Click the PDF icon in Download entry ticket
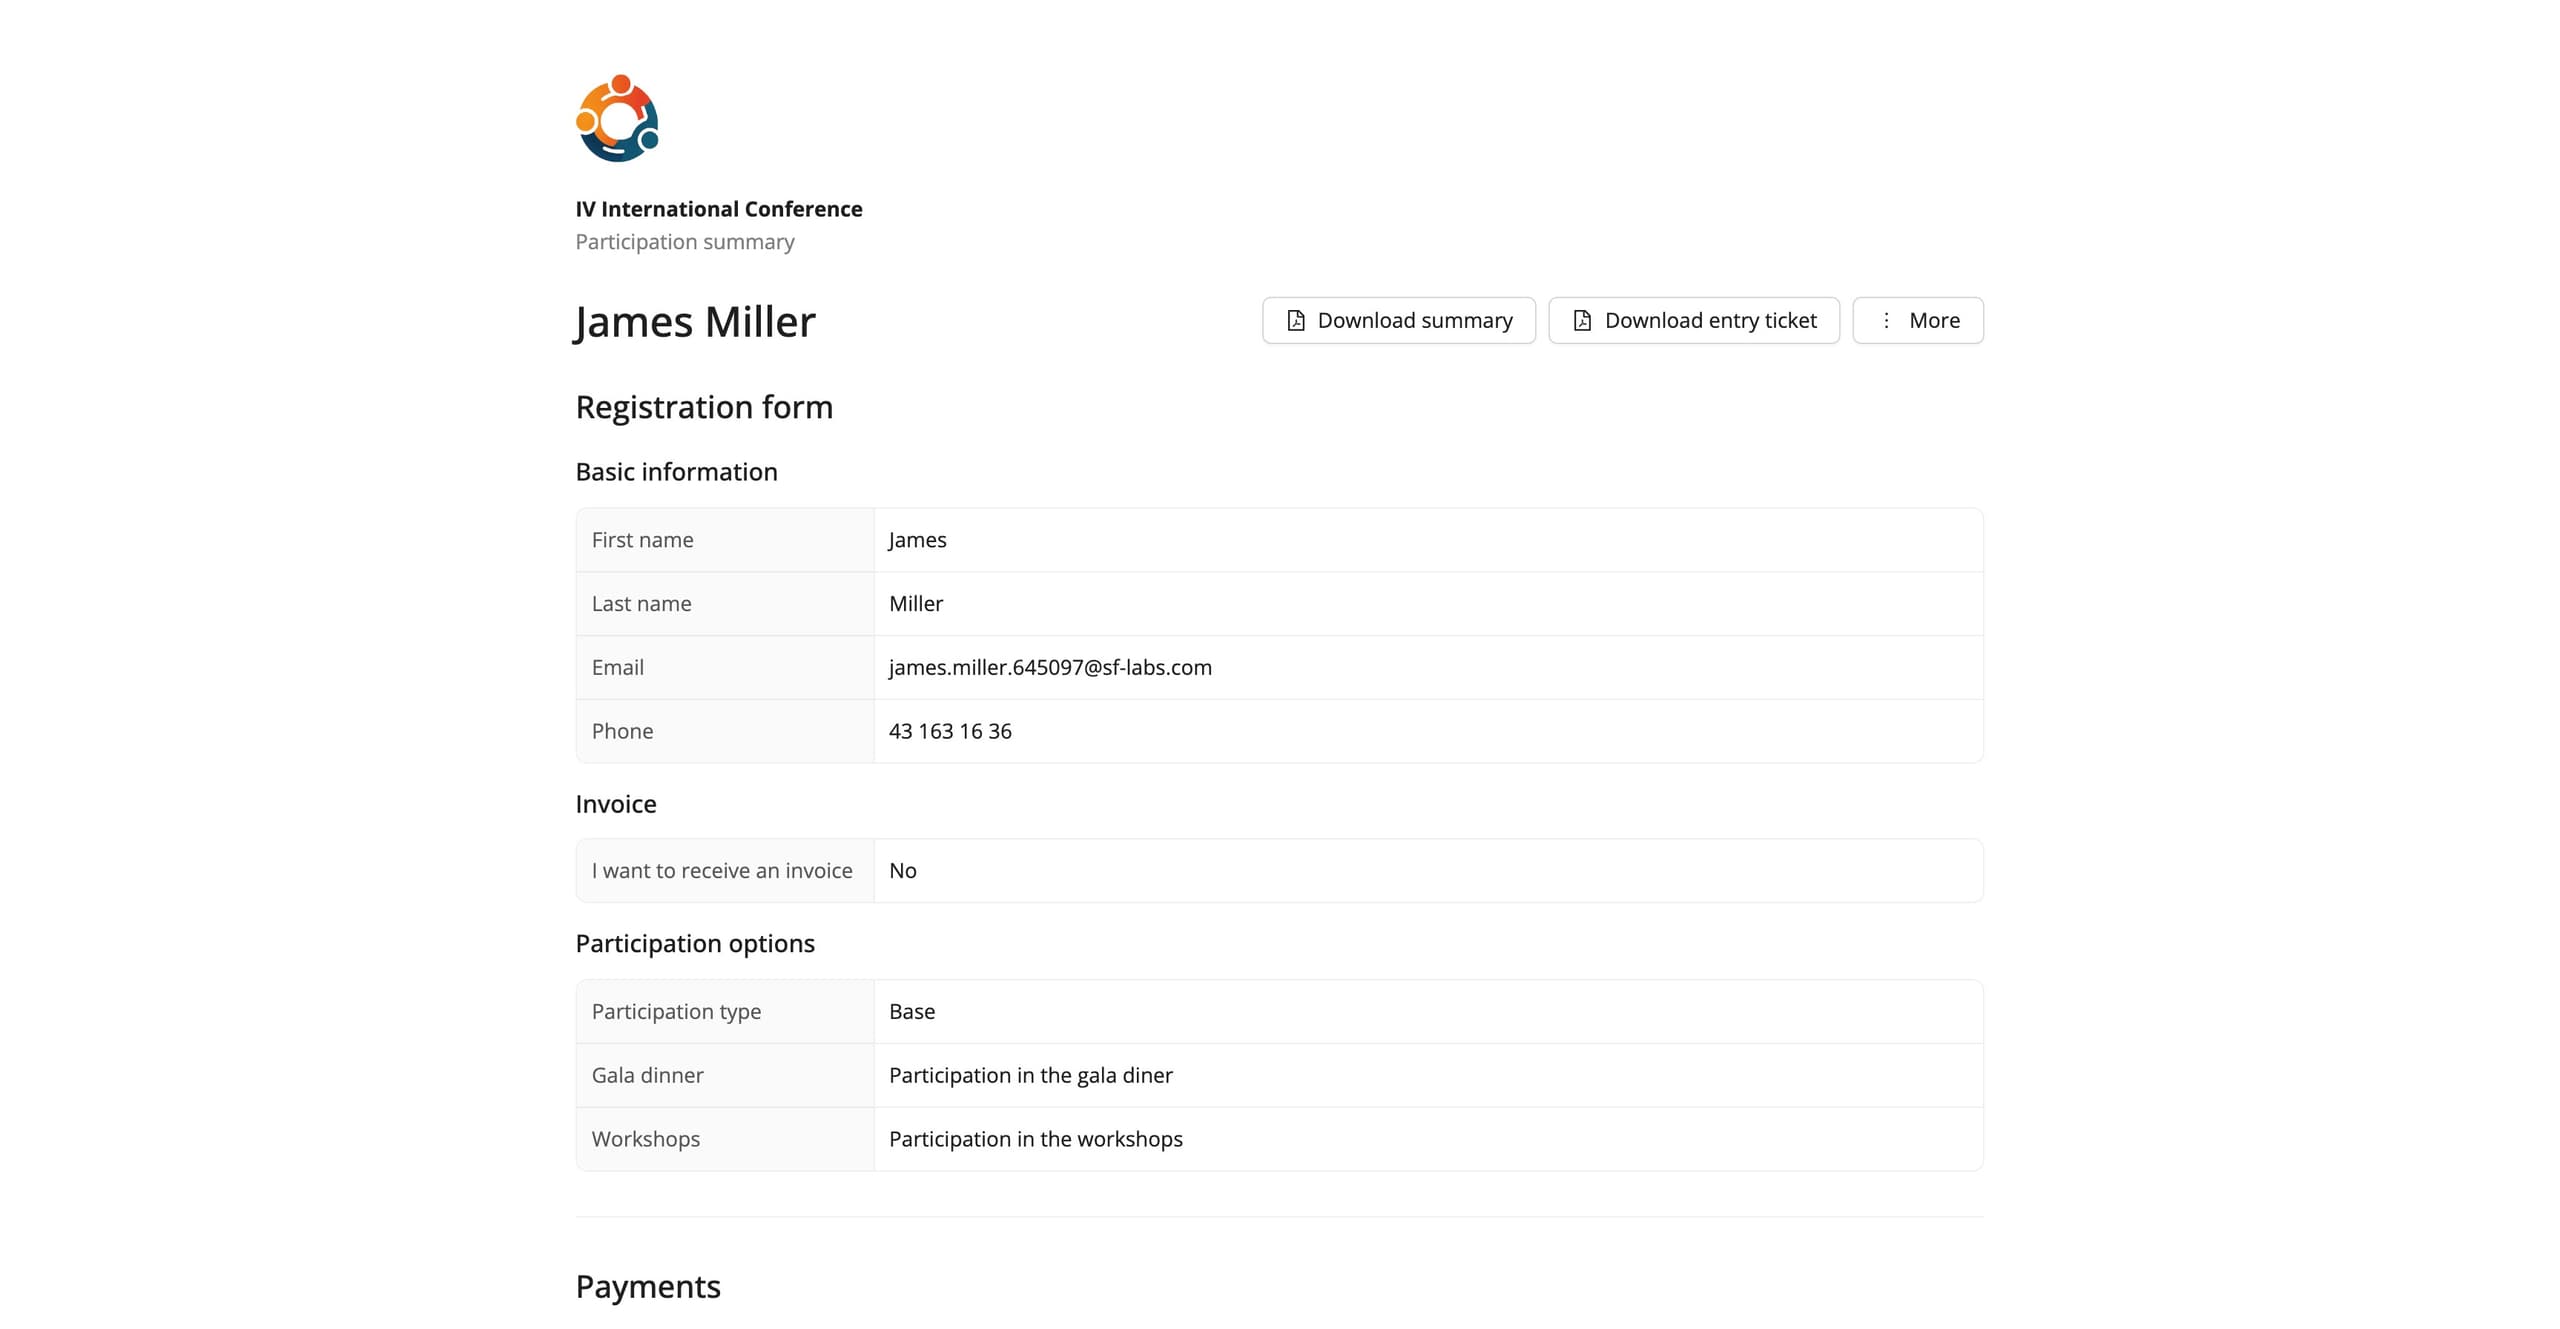Screen dimensions: 2560x1329 coord(1582,320)
